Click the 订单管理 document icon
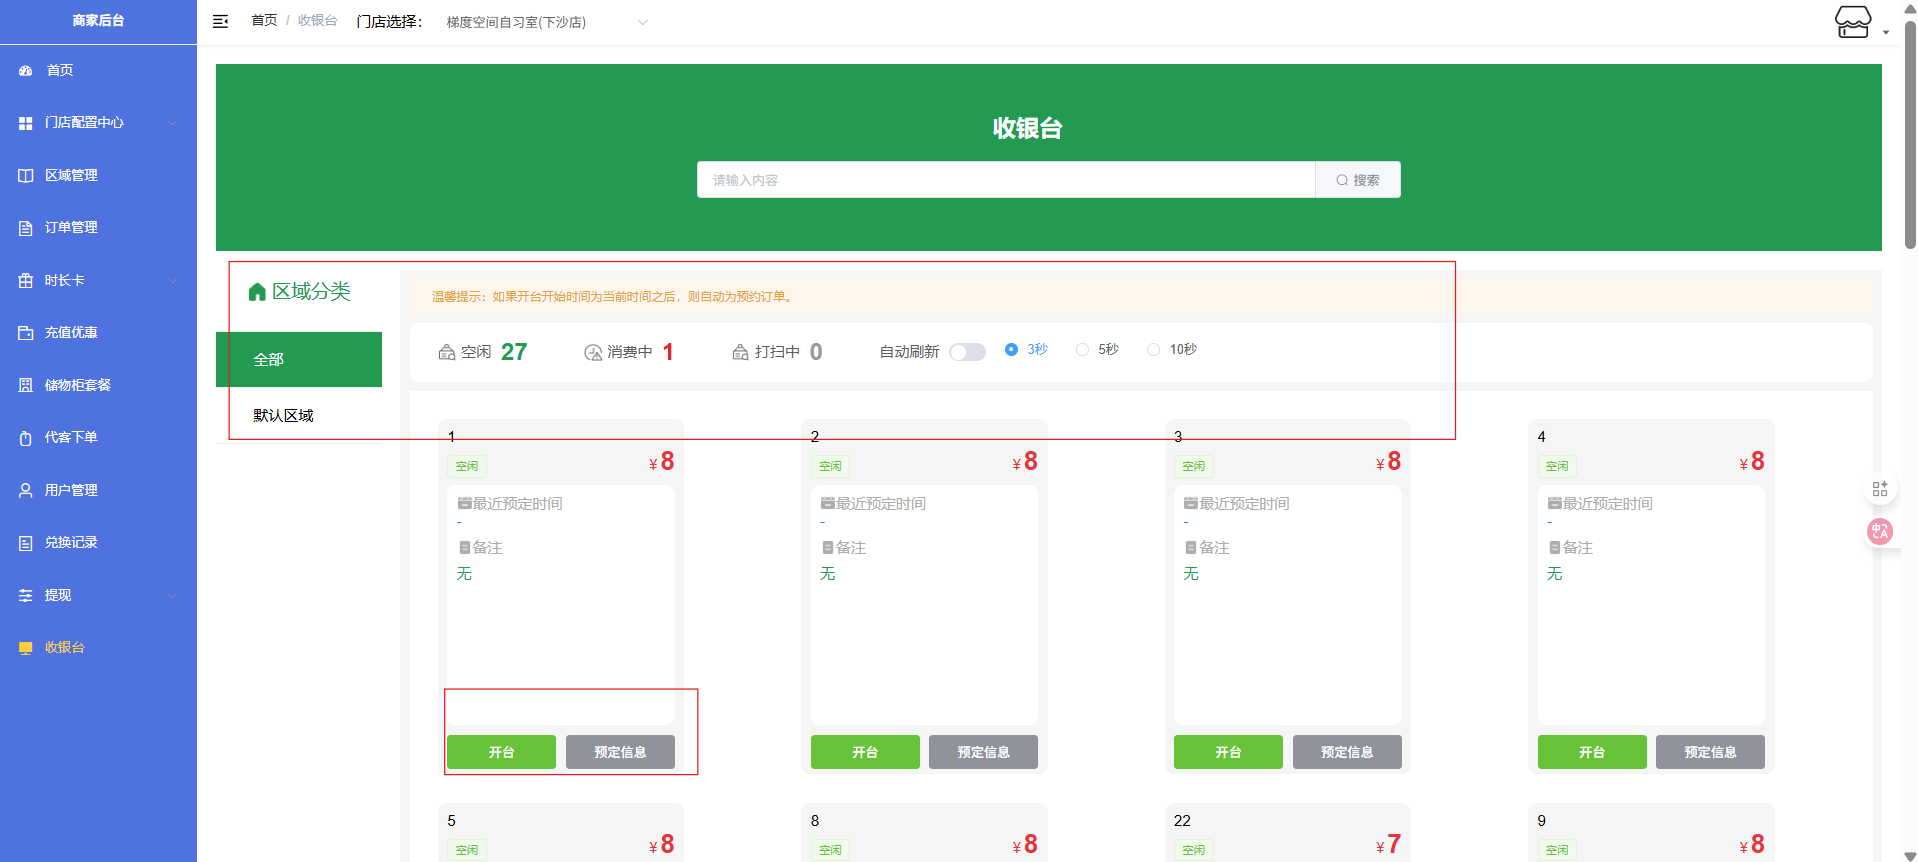The image size is (1918, 862). tap(26, 228)
